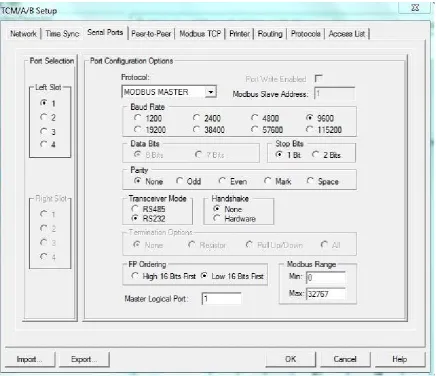Close the TCM/A/B Setup dialog
The height and width of the screenshot is (376, 436).
(415, 8)
